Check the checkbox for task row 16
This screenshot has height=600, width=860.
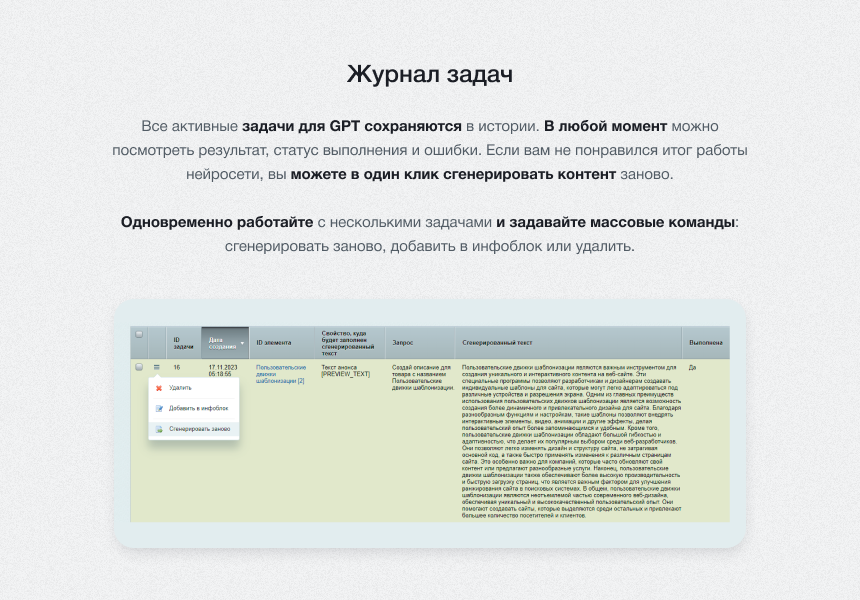[x=138, y=365]
